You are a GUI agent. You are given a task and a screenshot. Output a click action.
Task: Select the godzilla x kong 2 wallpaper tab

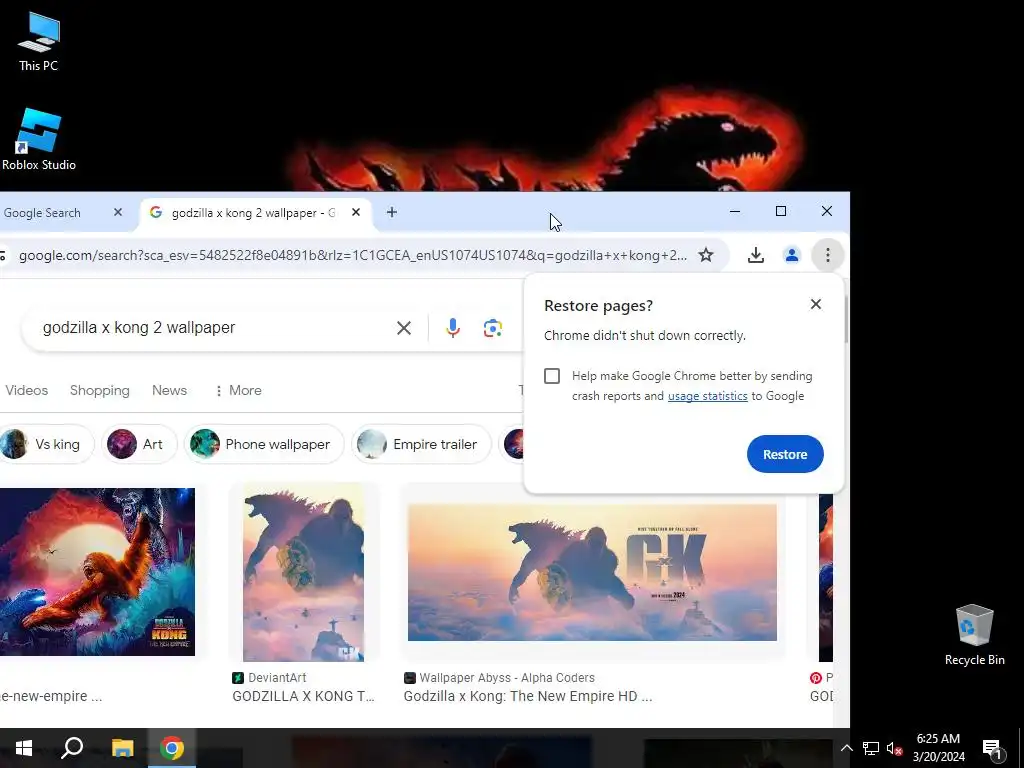pos(254,212)
